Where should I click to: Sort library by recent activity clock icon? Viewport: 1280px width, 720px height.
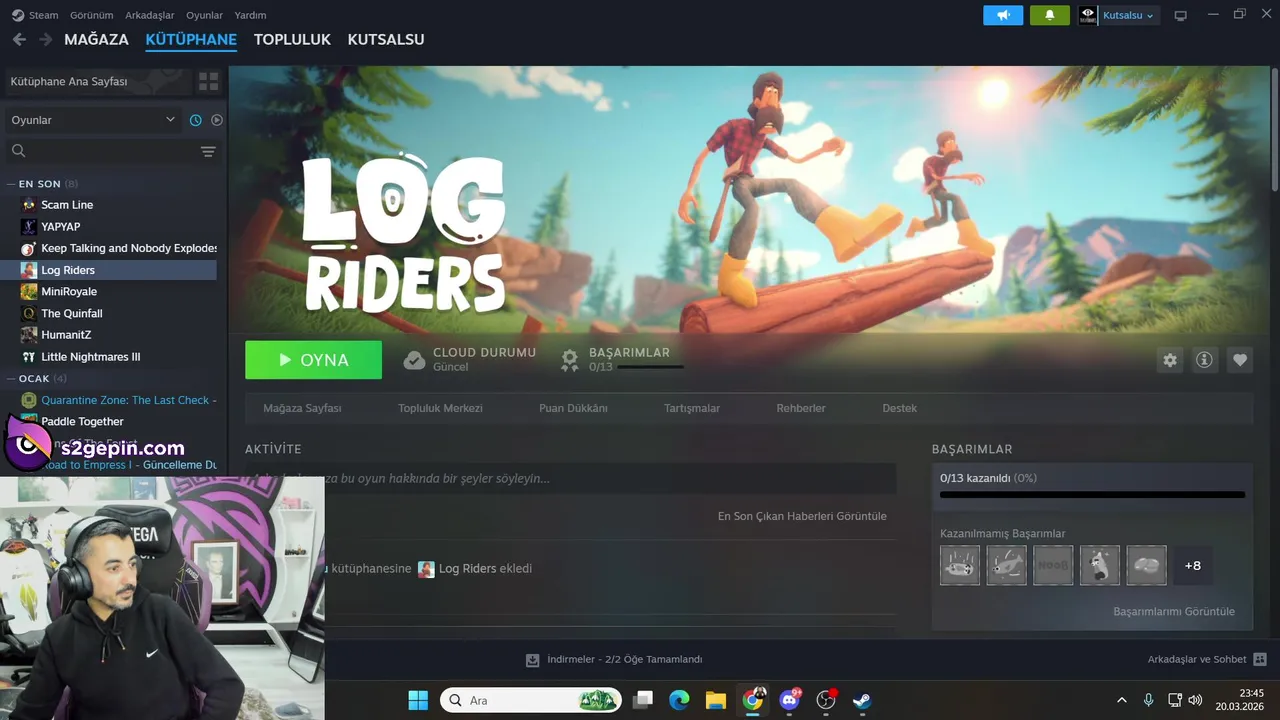(196, 120)
